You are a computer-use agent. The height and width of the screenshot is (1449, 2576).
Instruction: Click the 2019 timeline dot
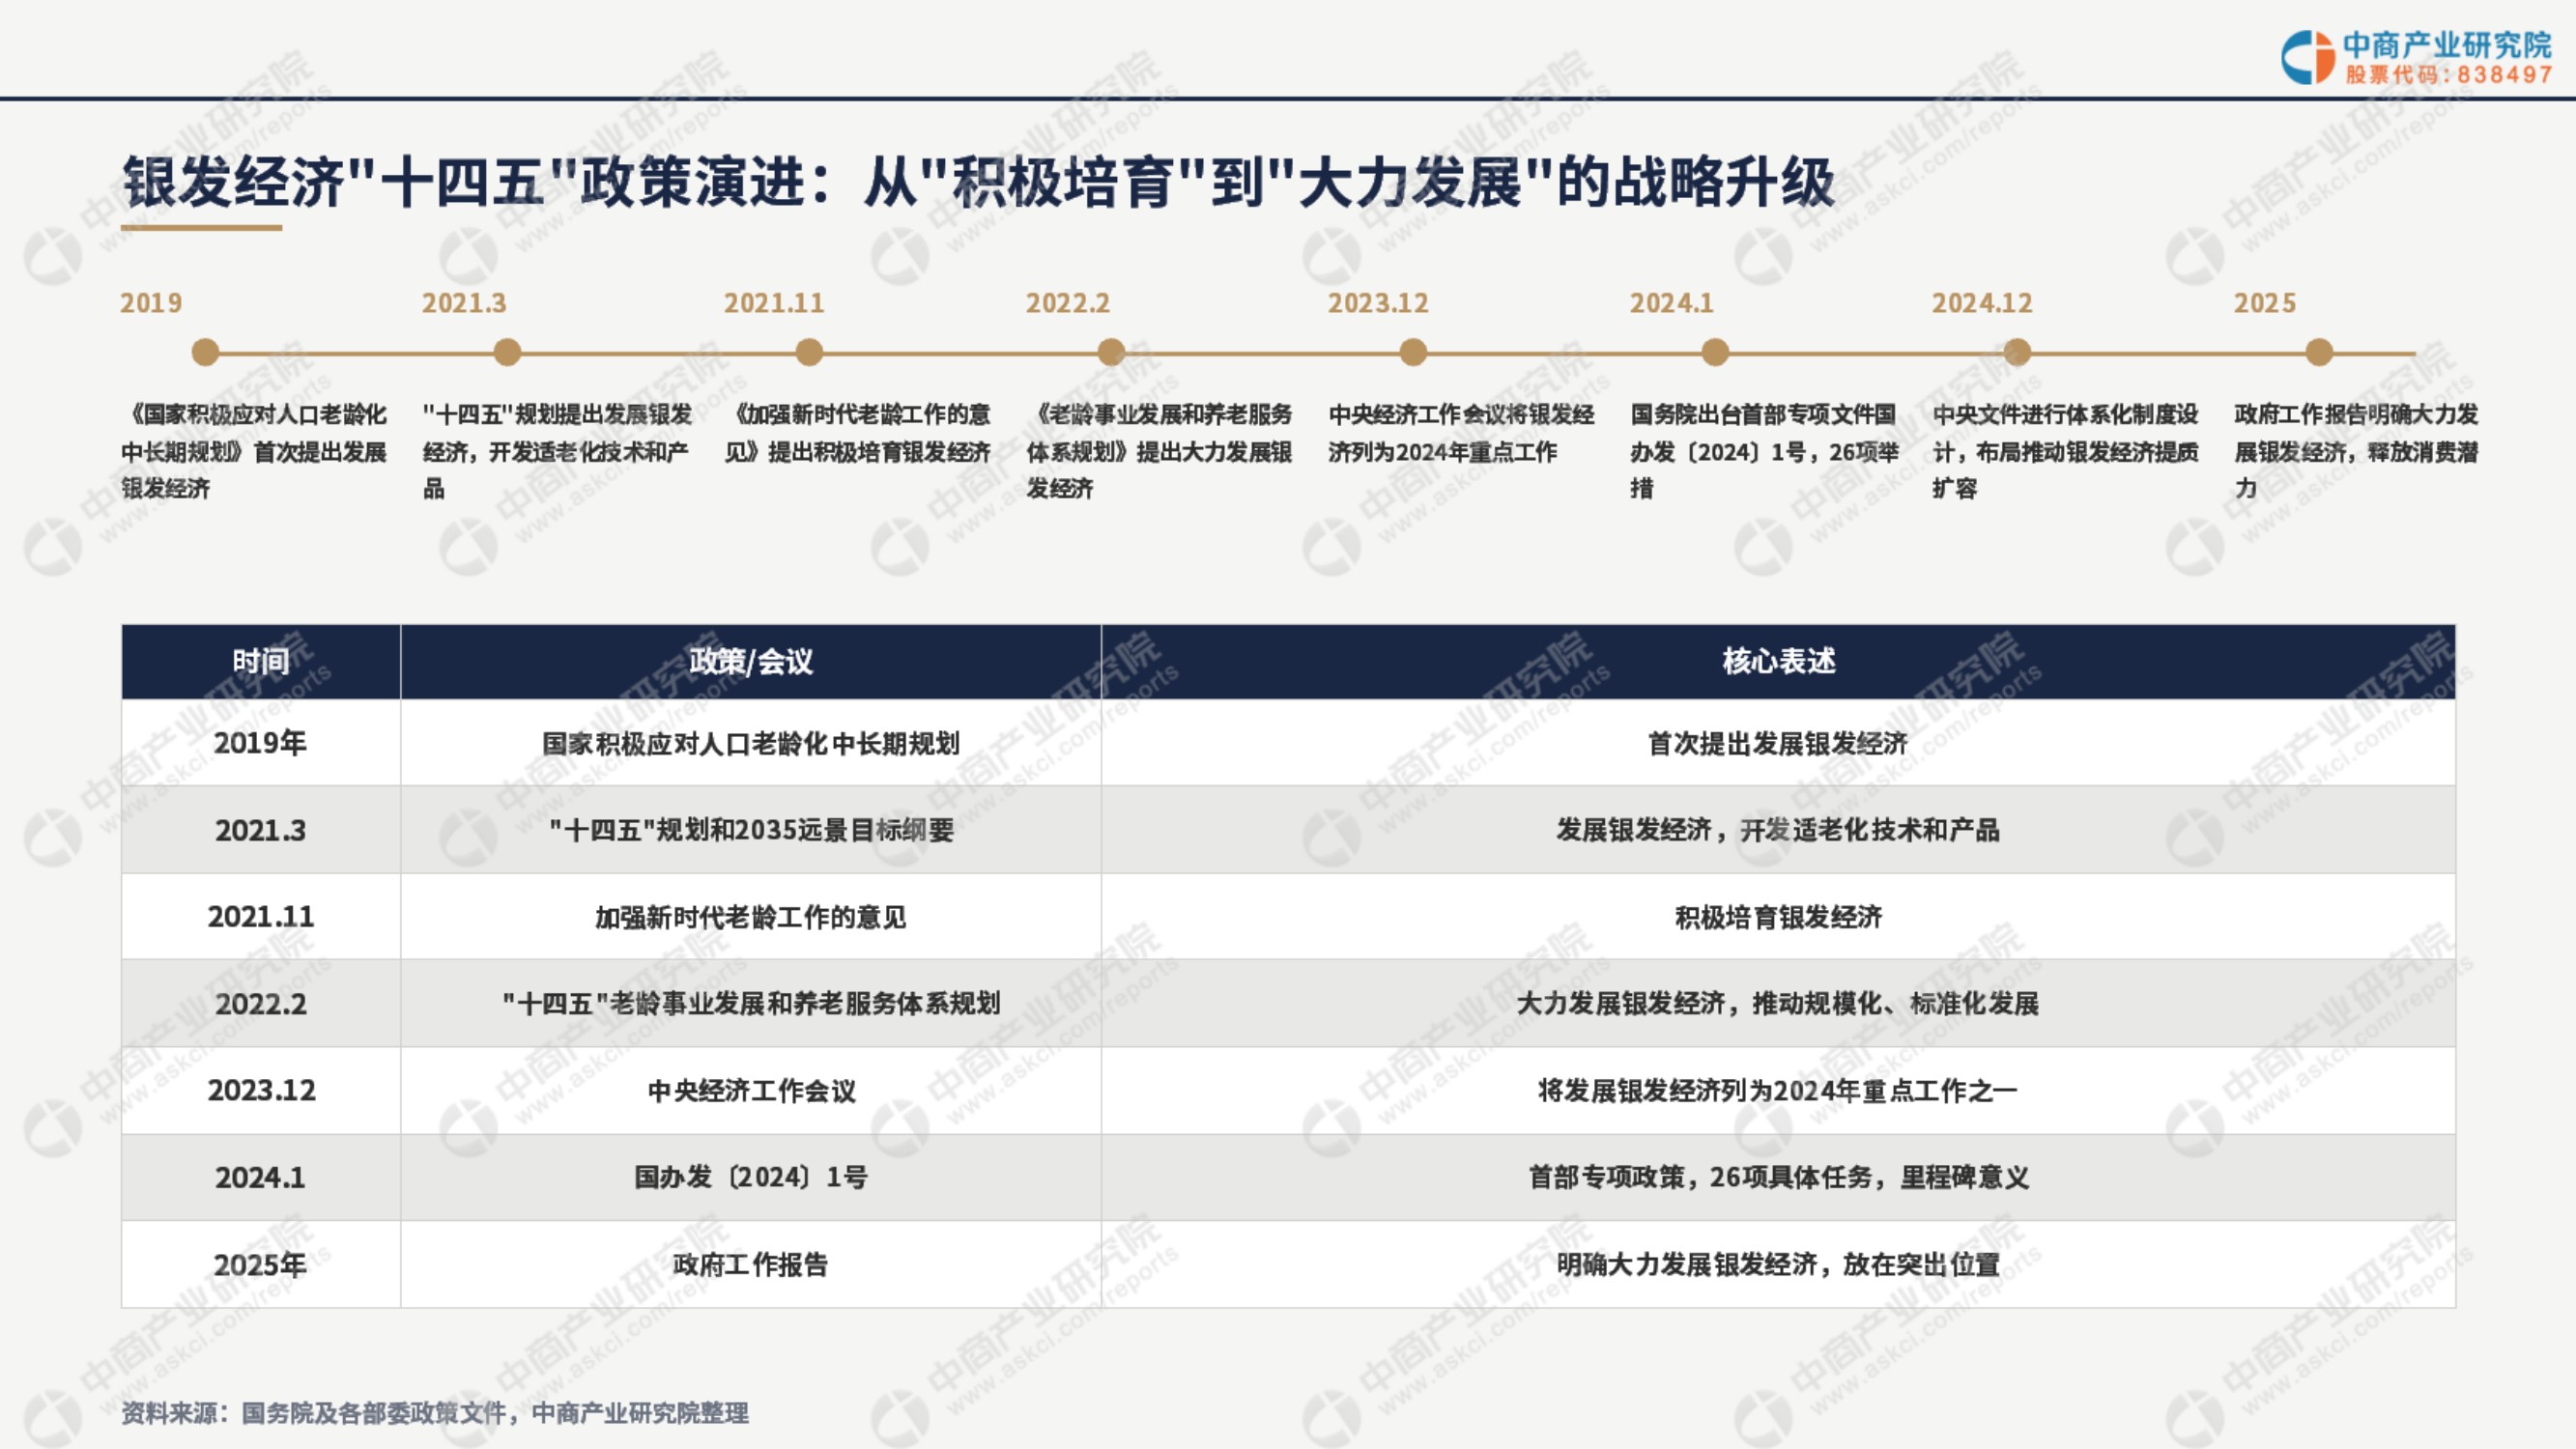pyautogui.click(x=205, y=352)
